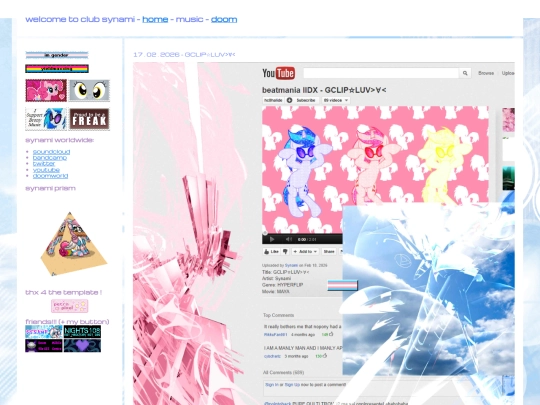Open the 'Add to' dropdown
The width and height of the screenshot is (540, 405).
click(305, 252)
